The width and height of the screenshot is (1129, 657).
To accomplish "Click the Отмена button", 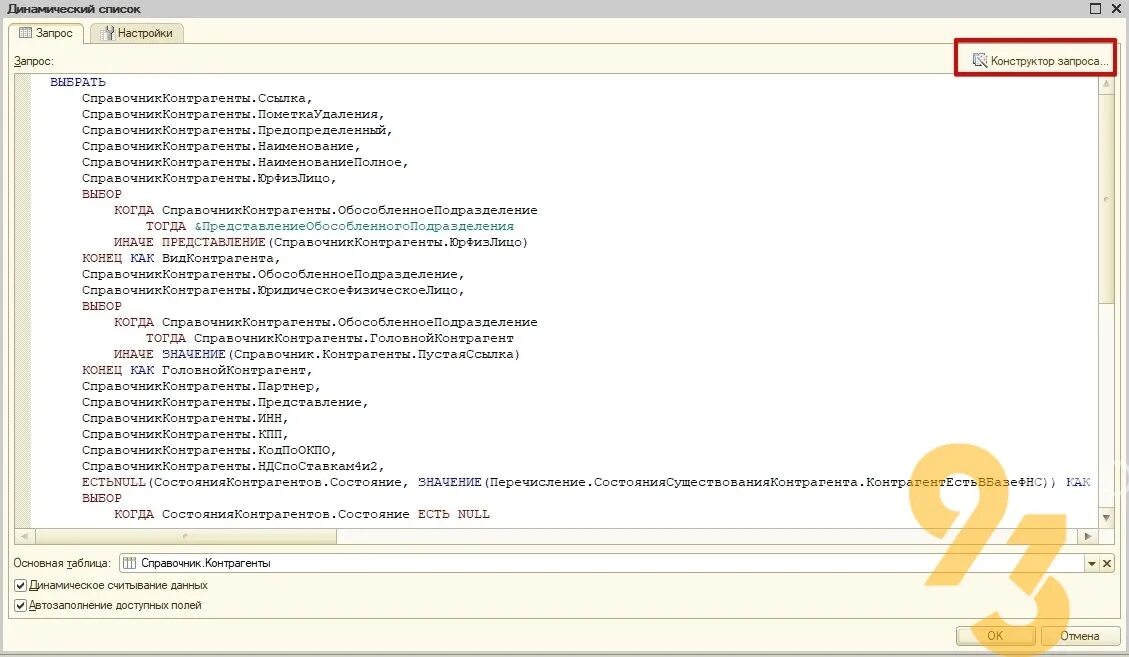I will tap(1079, 635).
